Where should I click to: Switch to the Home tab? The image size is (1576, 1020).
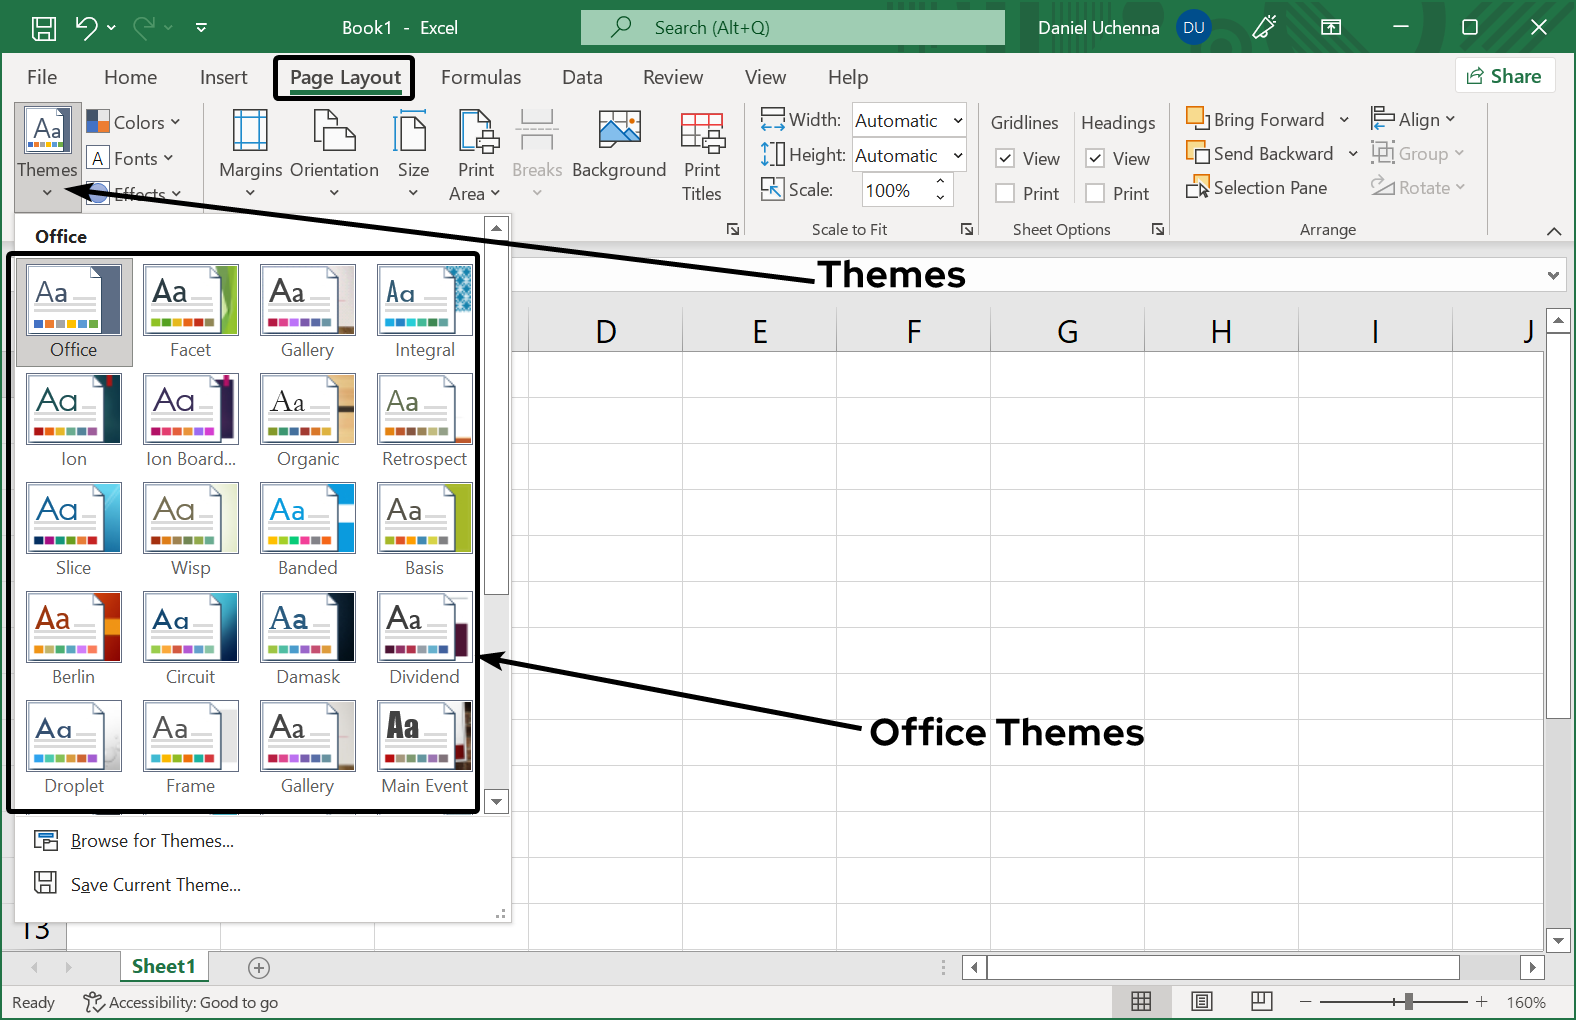(130, 77)
